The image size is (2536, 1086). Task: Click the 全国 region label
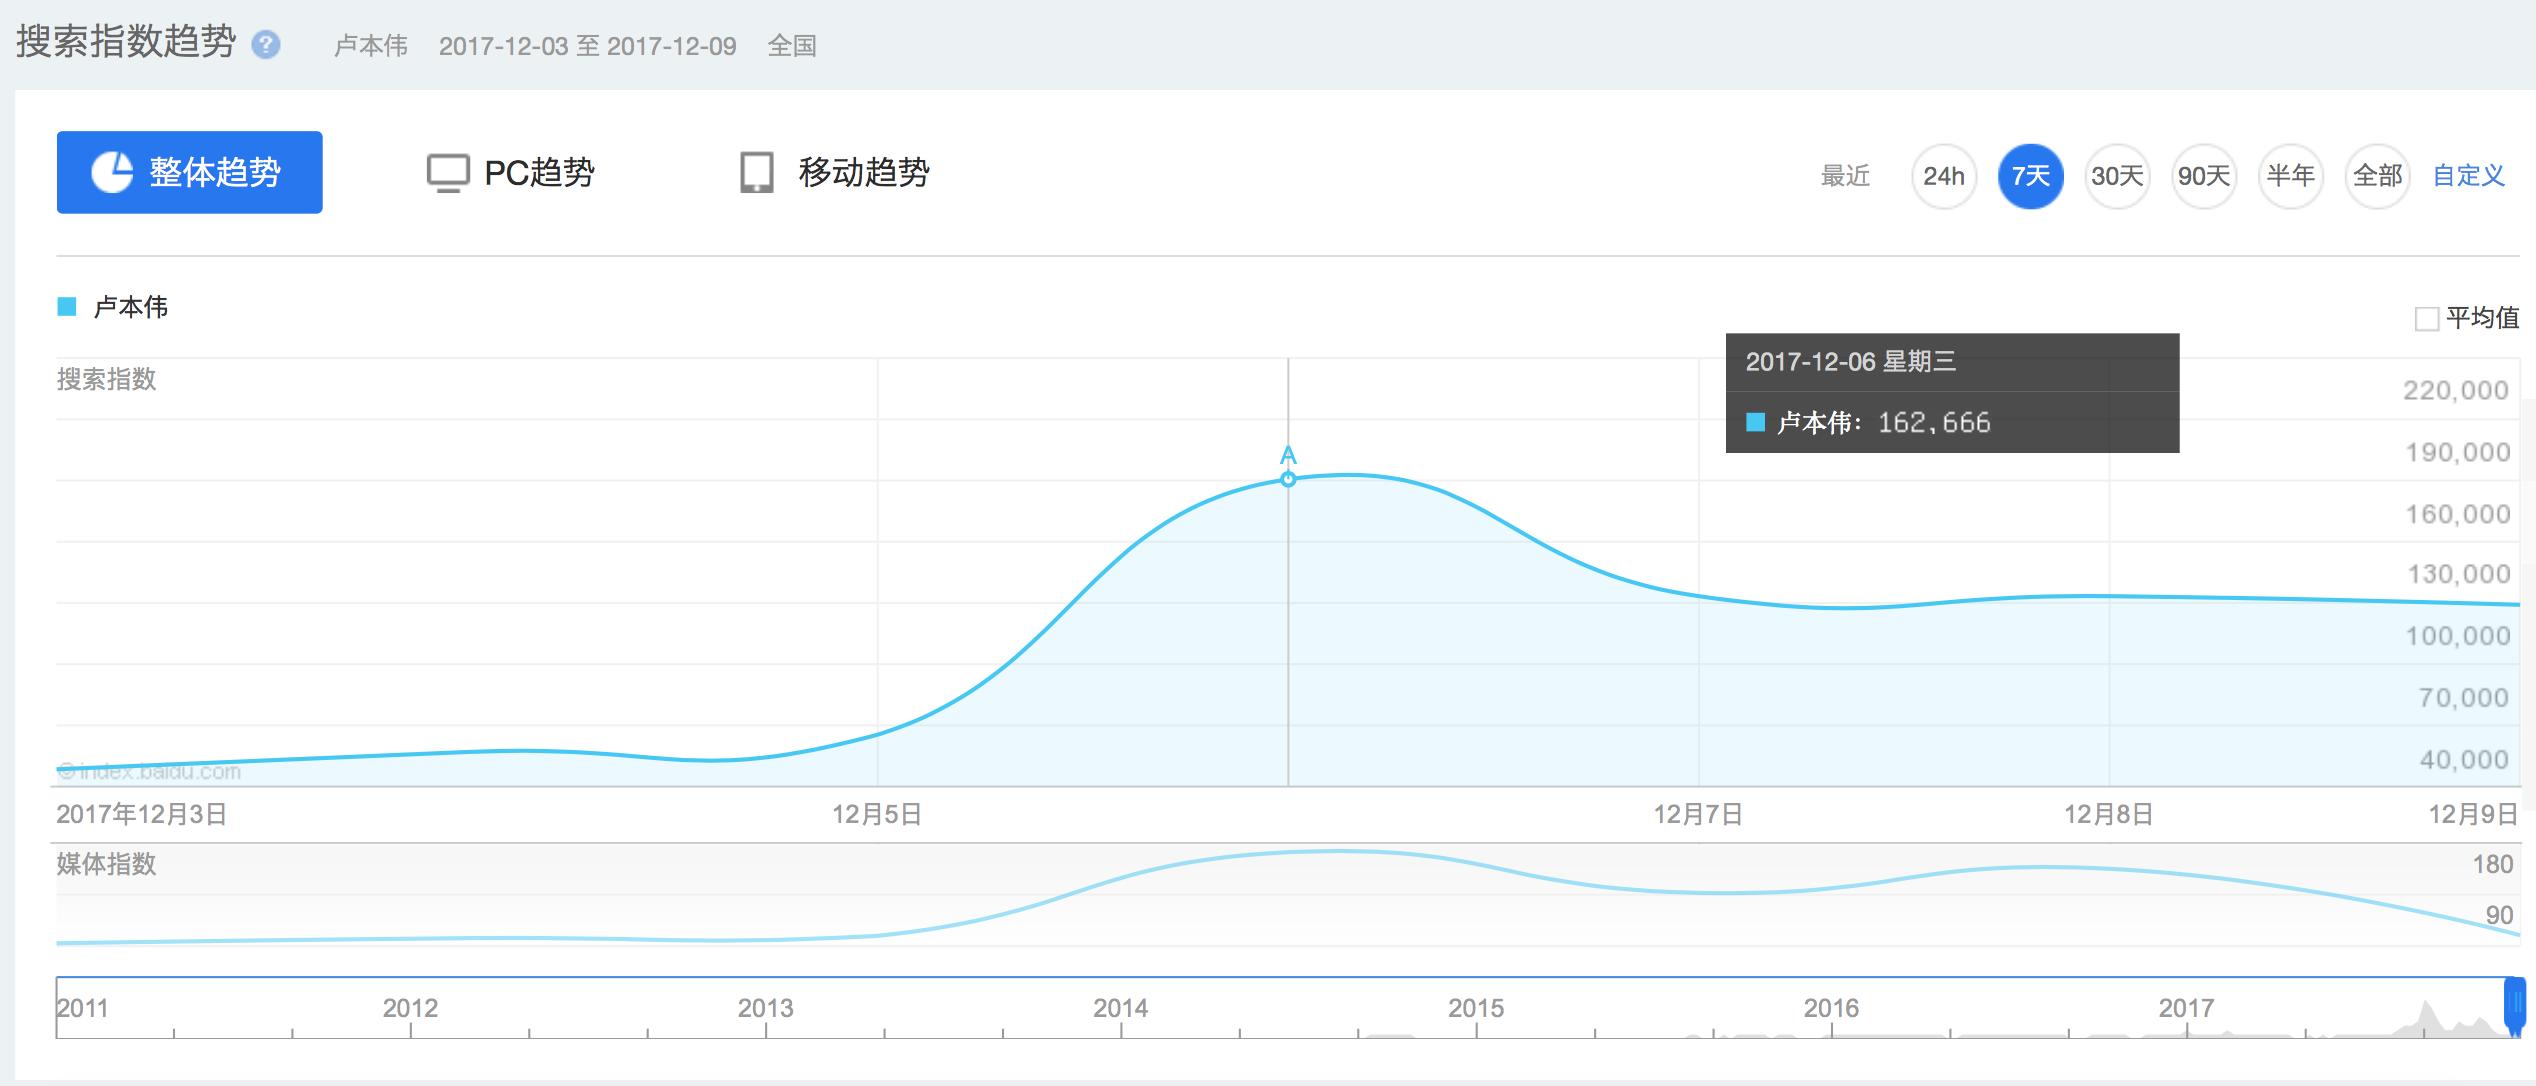click(790, 45)
